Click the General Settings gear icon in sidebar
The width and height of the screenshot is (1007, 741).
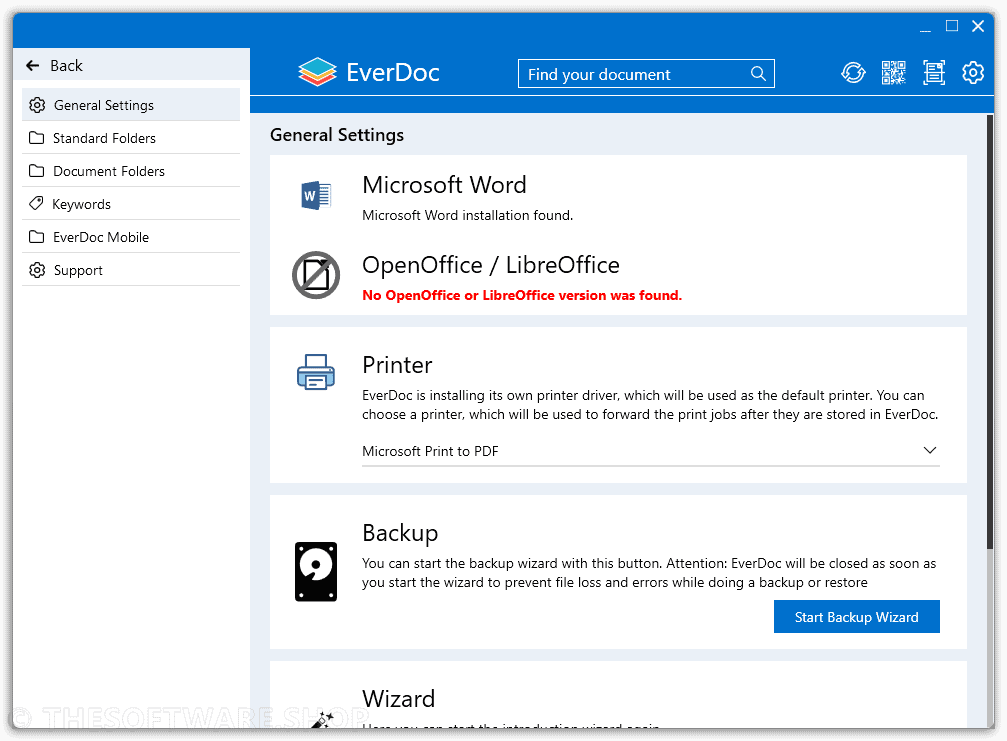pos(37,105)
